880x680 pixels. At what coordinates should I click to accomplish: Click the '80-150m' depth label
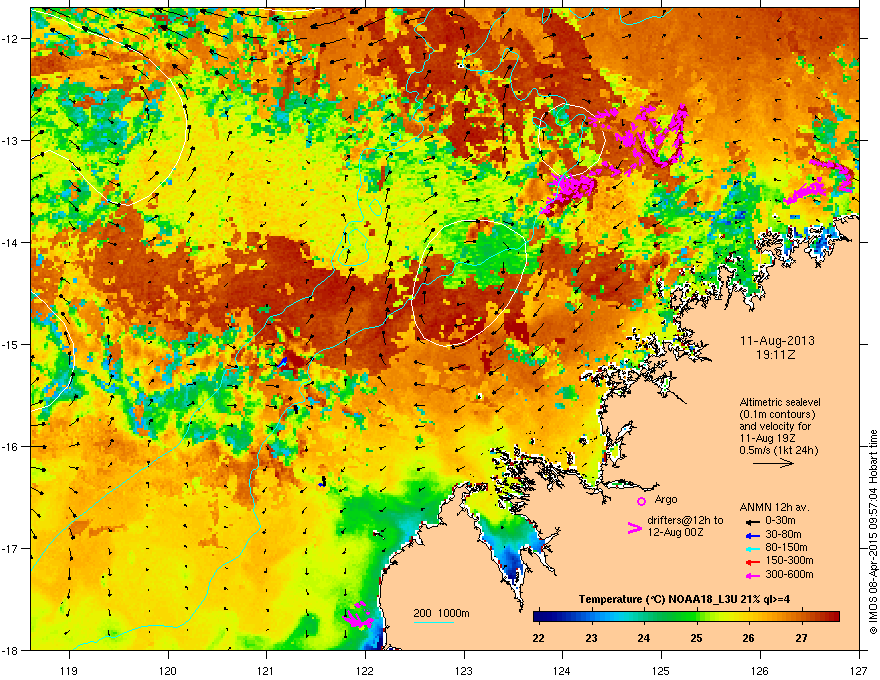point(786,547)
